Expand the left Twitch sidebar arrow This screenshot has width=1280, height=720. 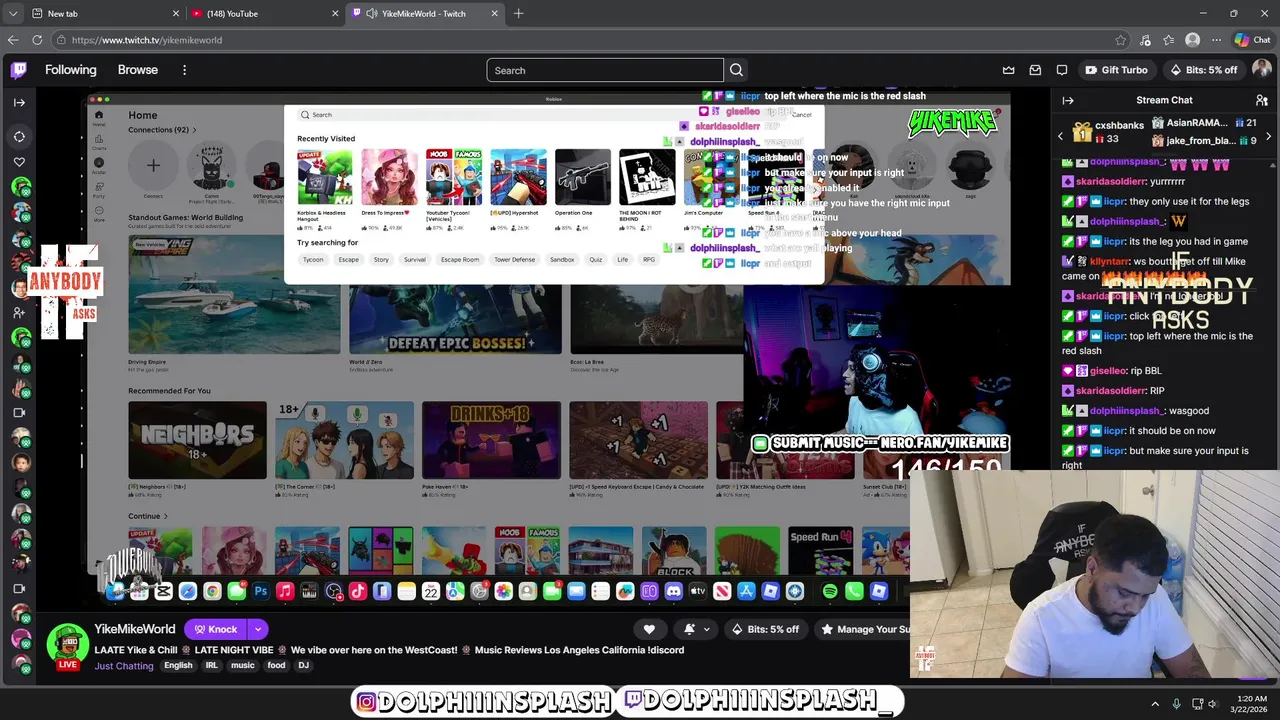pos(19,102)
